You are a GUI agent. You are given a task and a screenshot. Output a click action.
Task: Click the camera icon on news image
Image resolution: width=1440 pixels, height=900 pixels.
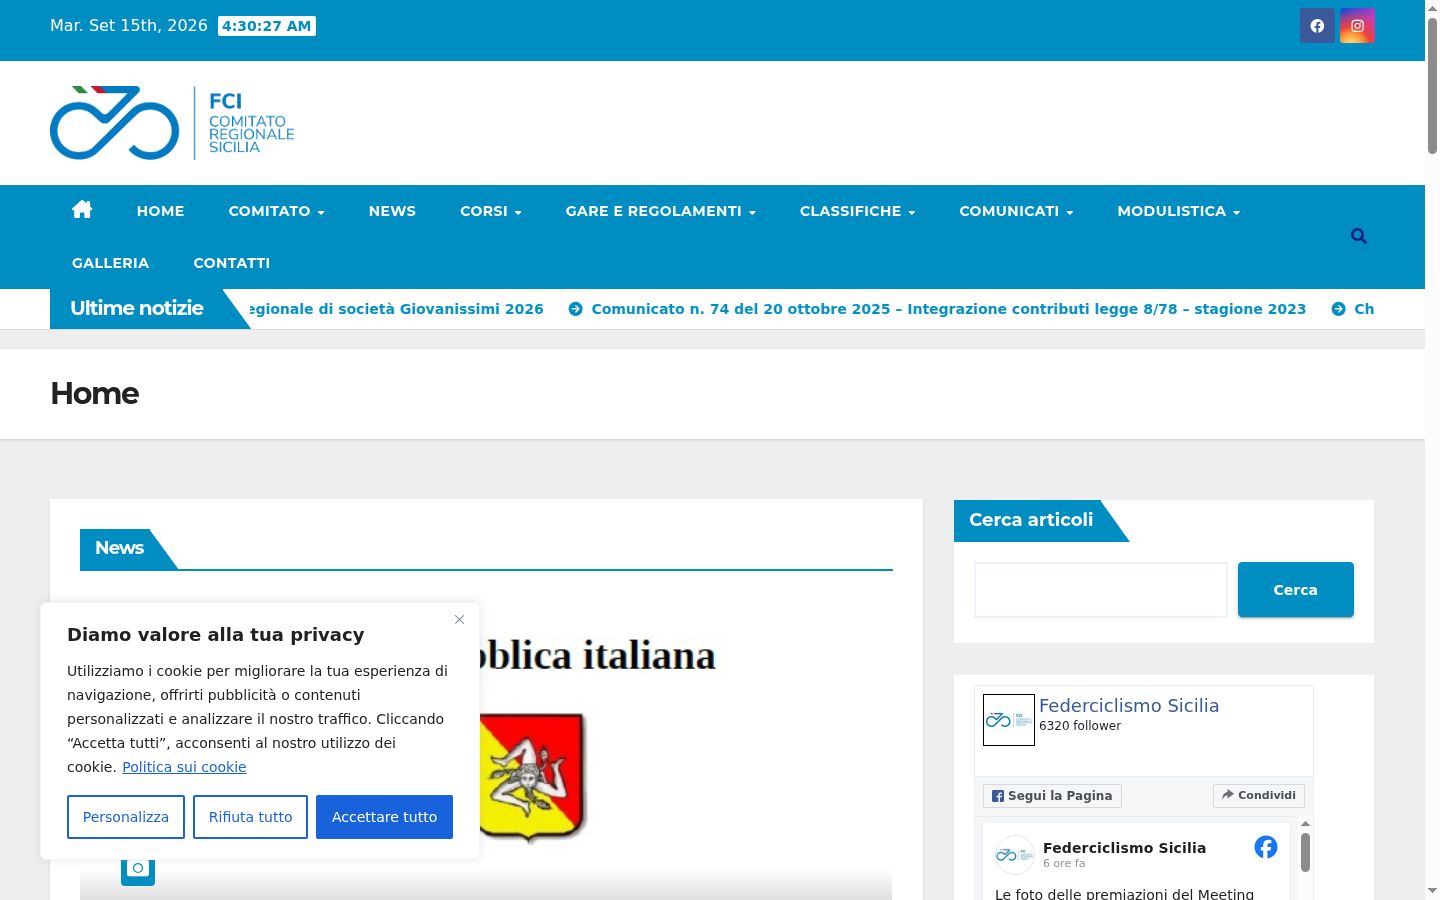coord(138,868)
